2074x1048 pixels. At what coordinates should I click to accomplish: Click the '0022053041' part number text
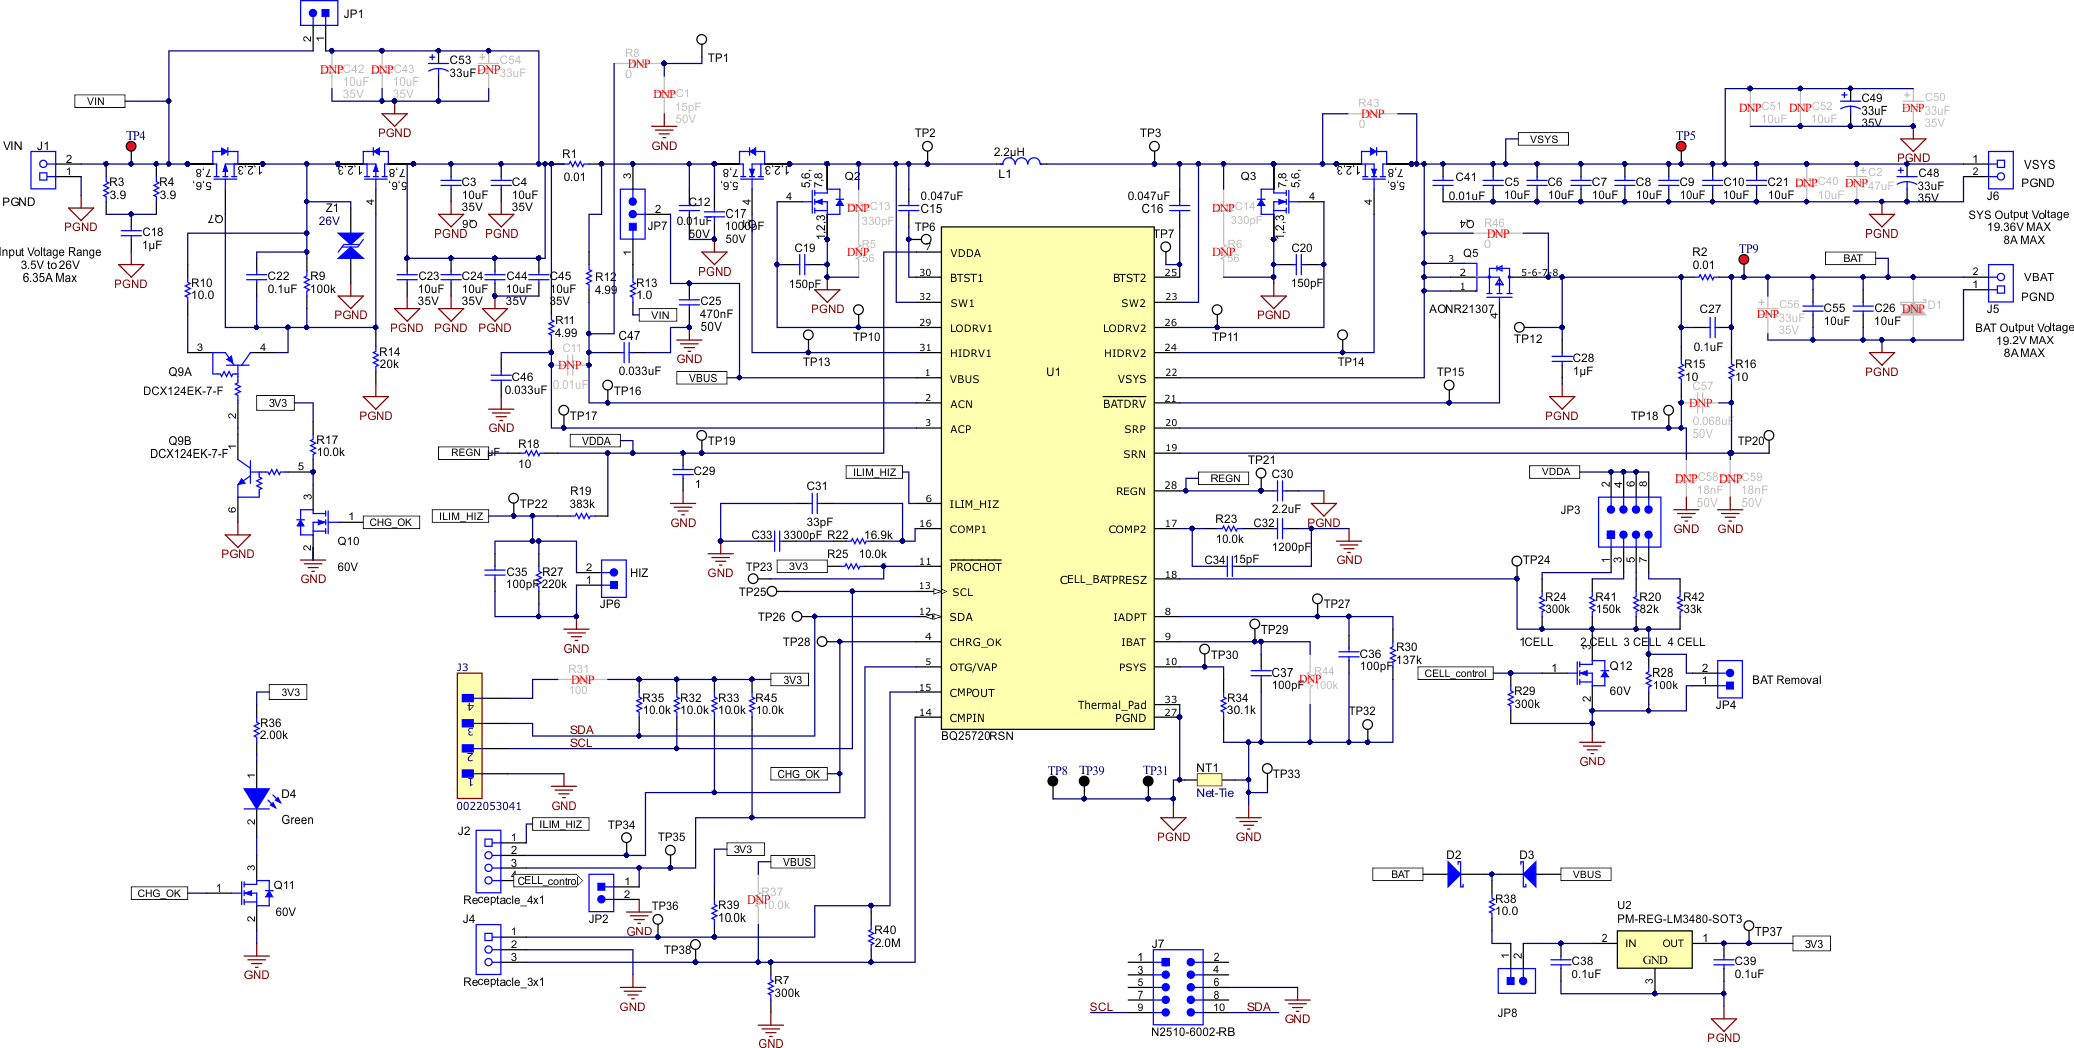pos(489,806)
